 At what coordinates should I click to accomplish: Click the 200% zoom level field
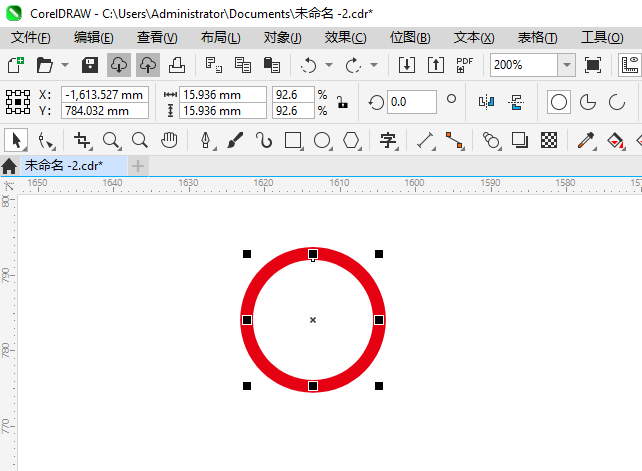(524, 65)
